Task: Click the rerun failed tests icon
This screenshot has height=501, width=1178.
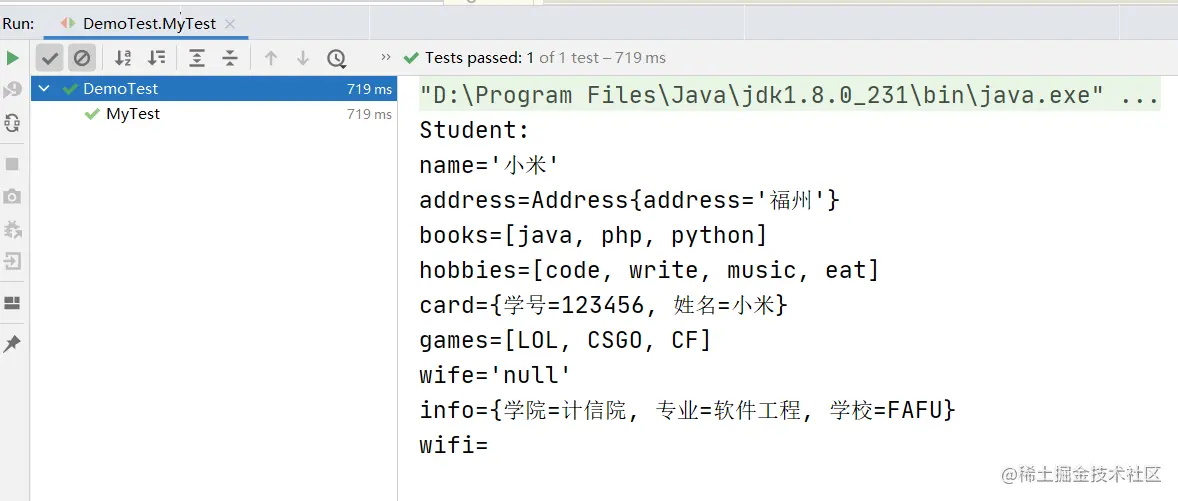Action: tap(12, 91)
